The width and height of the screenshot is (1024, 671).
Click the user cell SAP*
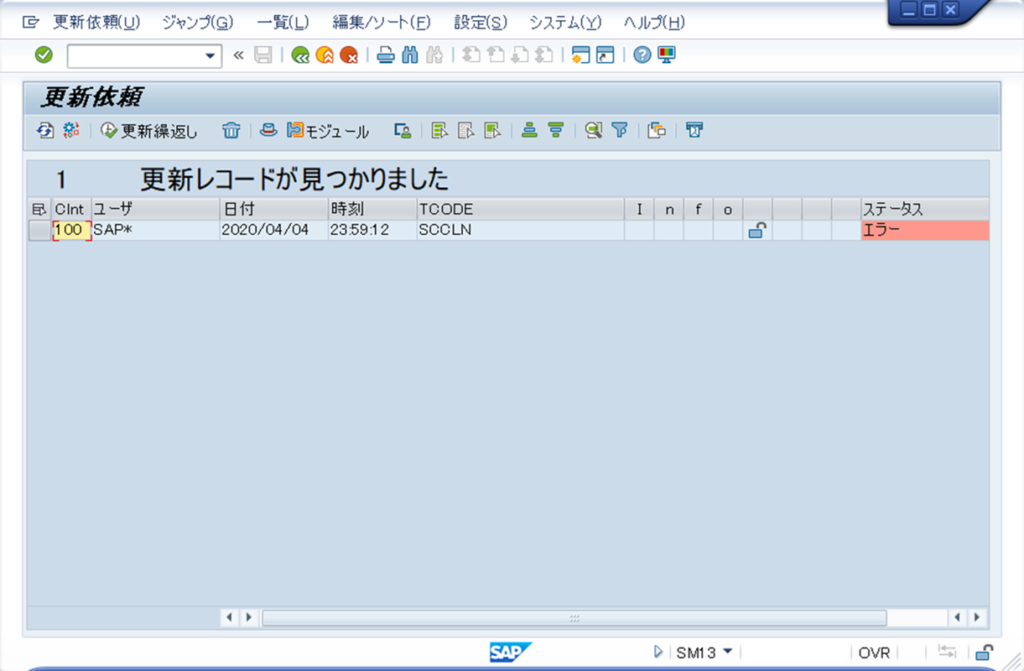click(155, 230)
